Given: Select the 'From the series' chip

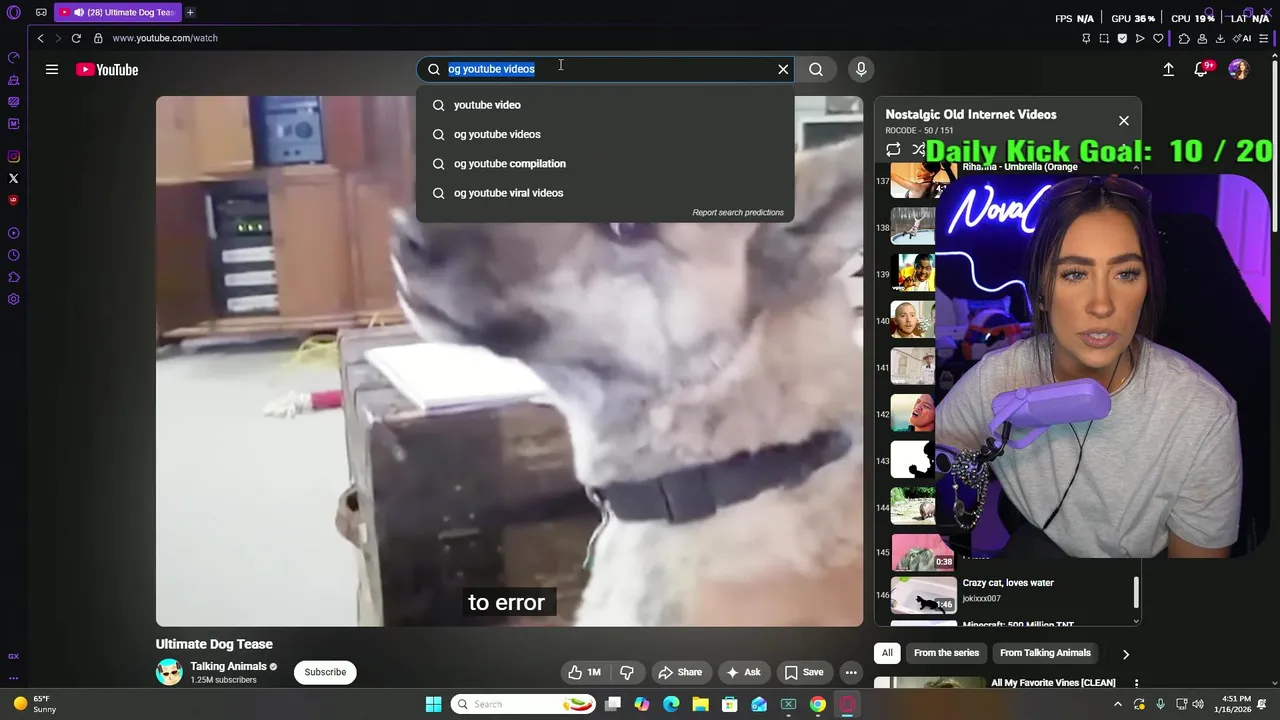Looking at the screenshot, I should click(x=946, y=653).
